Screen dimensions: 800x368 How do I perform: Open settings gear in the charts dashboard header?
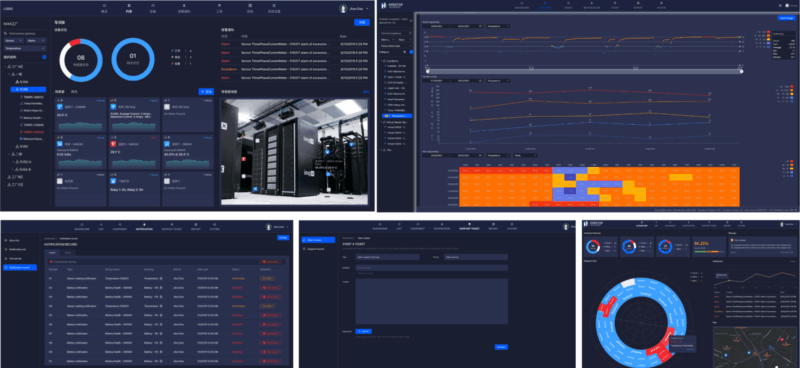[780, 5]
